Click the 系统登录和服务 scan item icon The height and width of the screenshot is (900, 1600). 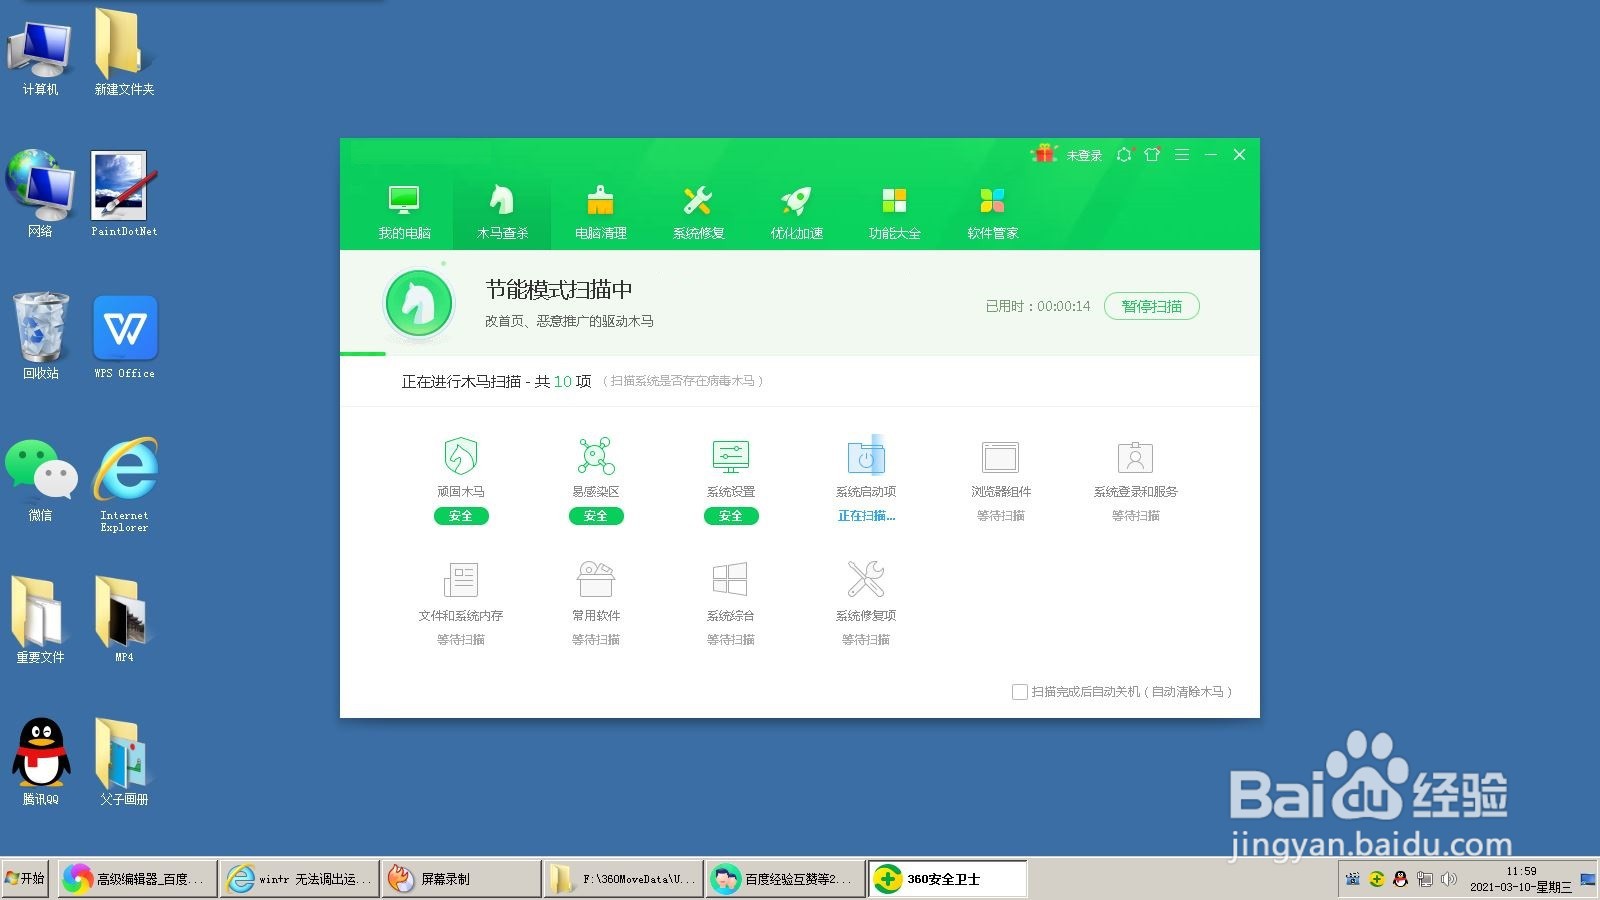click(1136, 457)
